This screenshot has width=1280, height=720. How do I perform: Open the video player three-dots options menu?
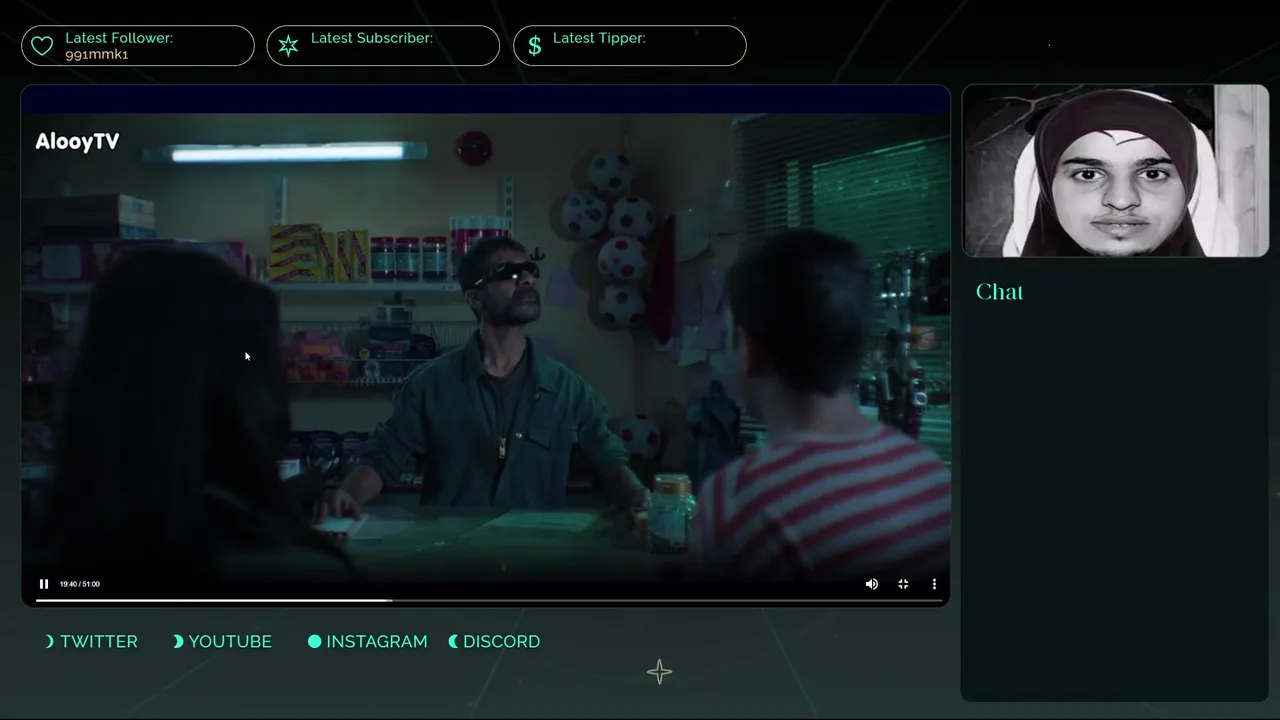934,584
